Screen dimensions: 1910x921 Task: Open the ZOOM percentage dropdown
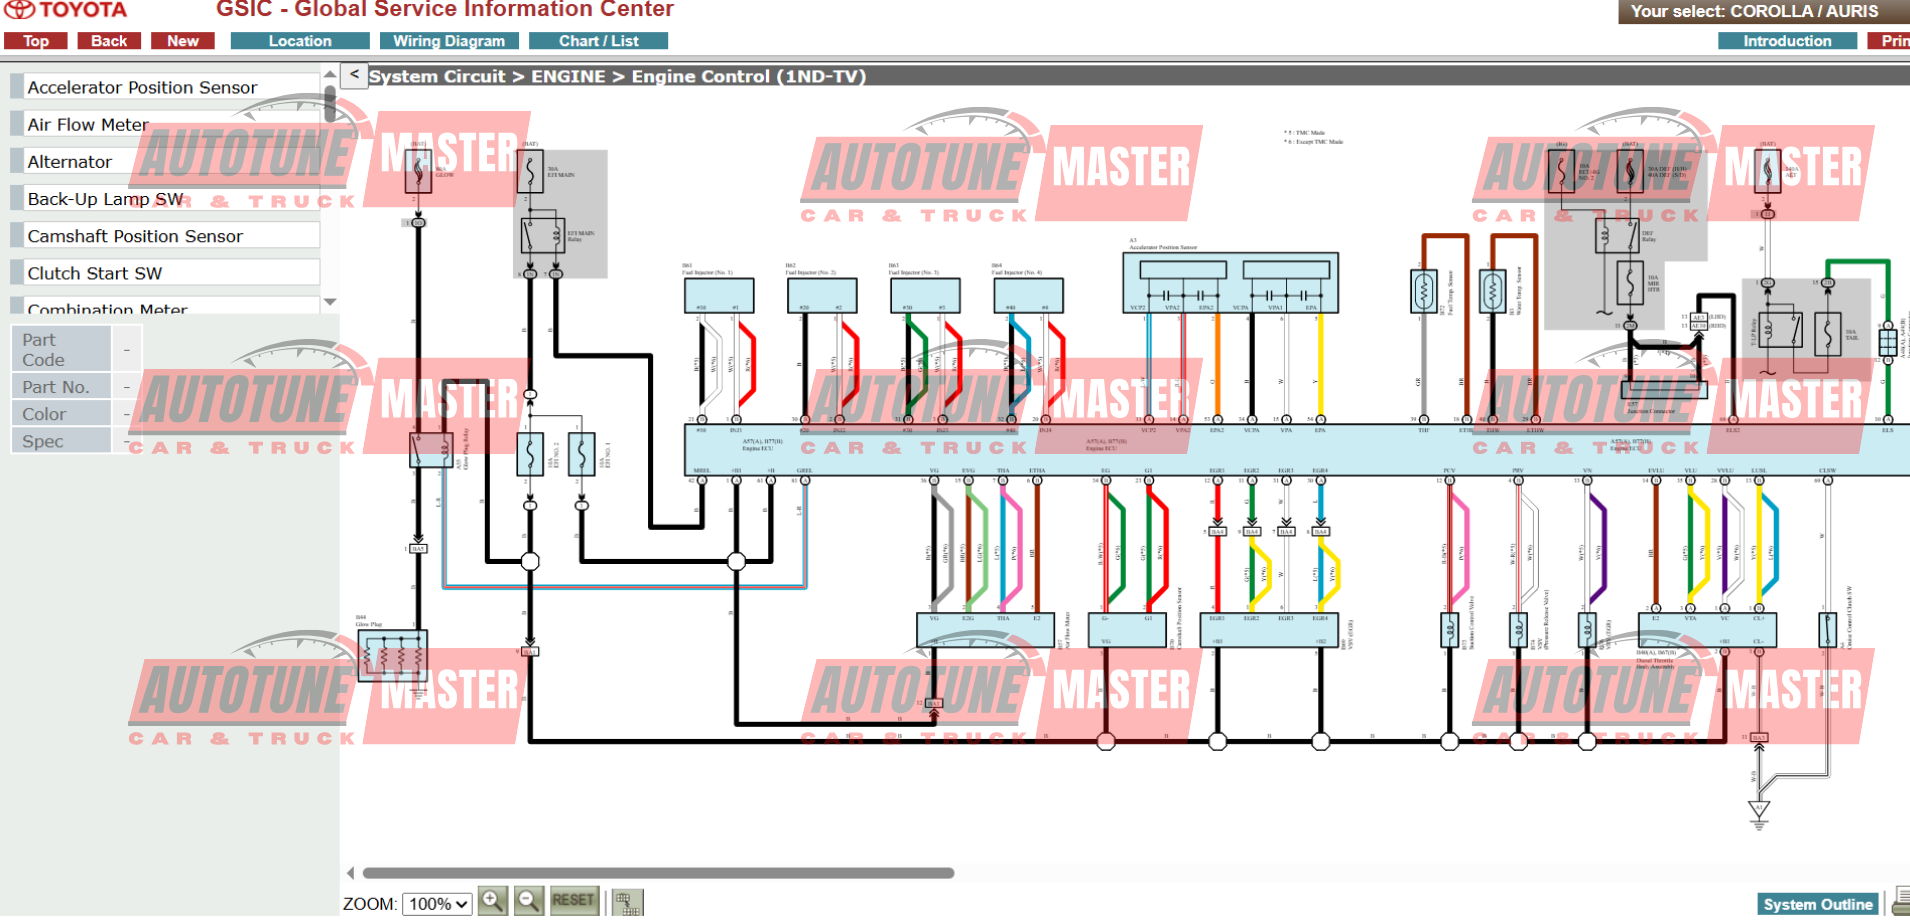tap(437, 904)
